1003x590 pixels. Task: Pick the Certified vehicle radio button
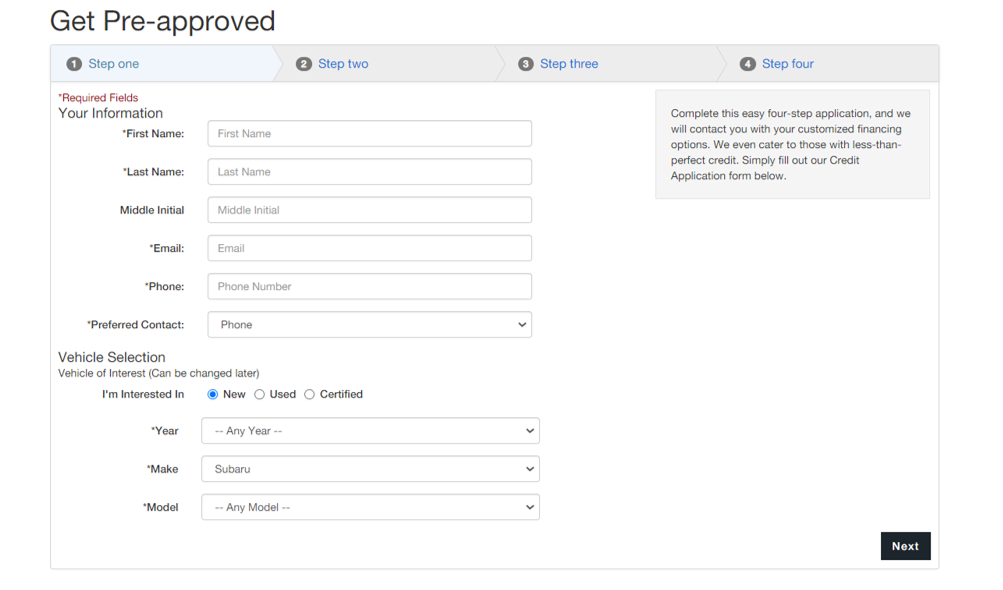[x=310, y=395]
